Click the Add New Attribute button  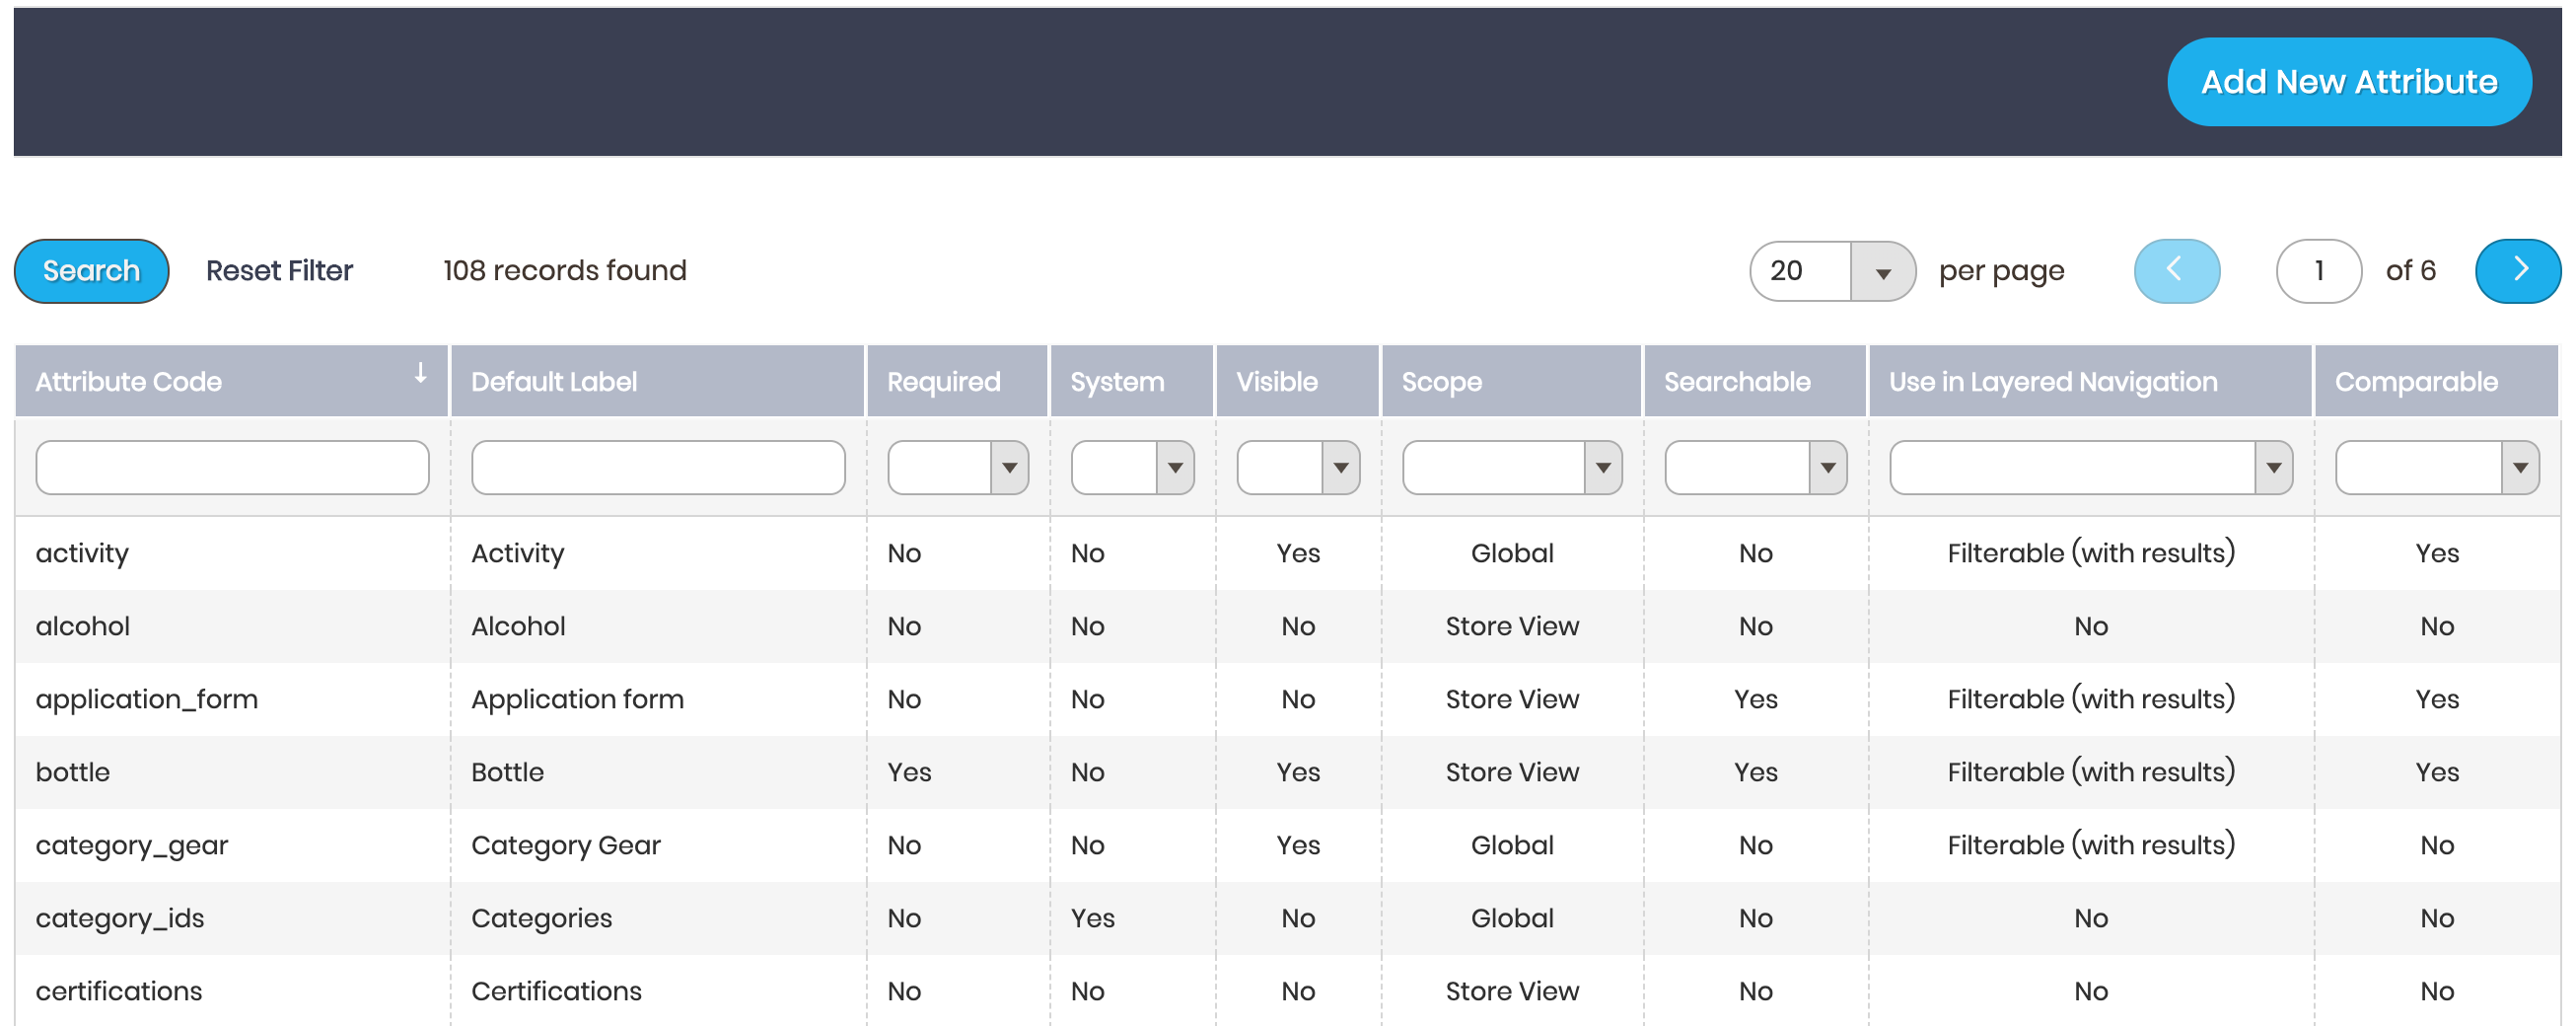click(x=2348, y=82)
